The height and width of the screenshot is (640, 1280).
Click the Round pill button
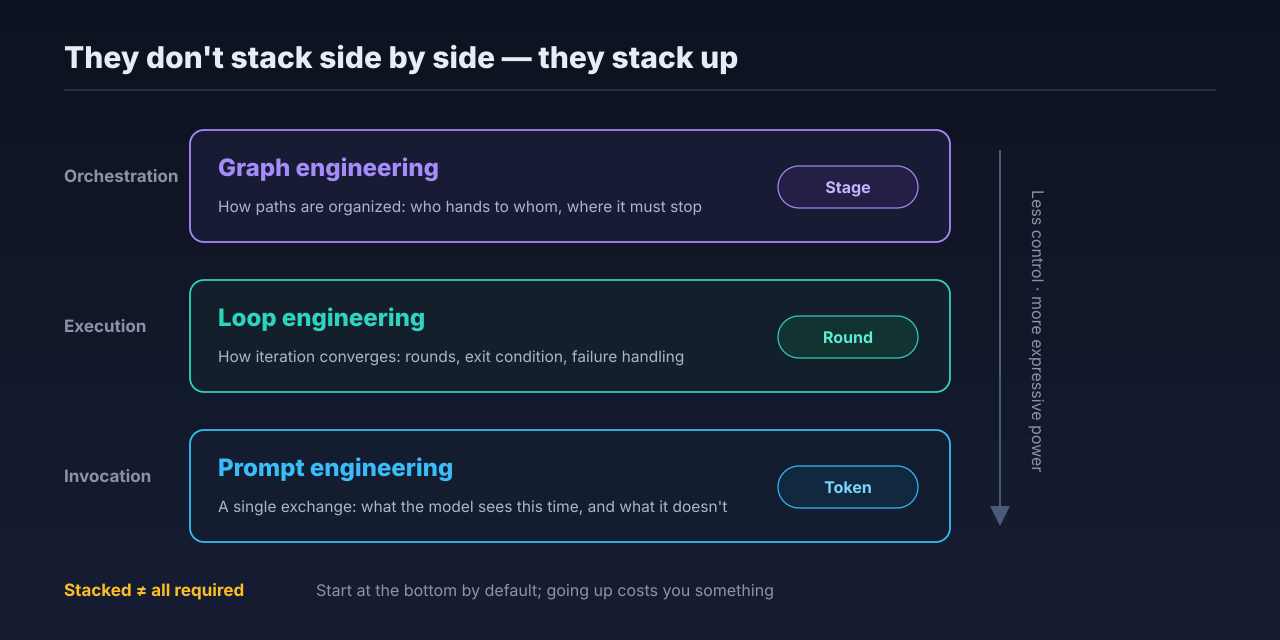(848, 337)
